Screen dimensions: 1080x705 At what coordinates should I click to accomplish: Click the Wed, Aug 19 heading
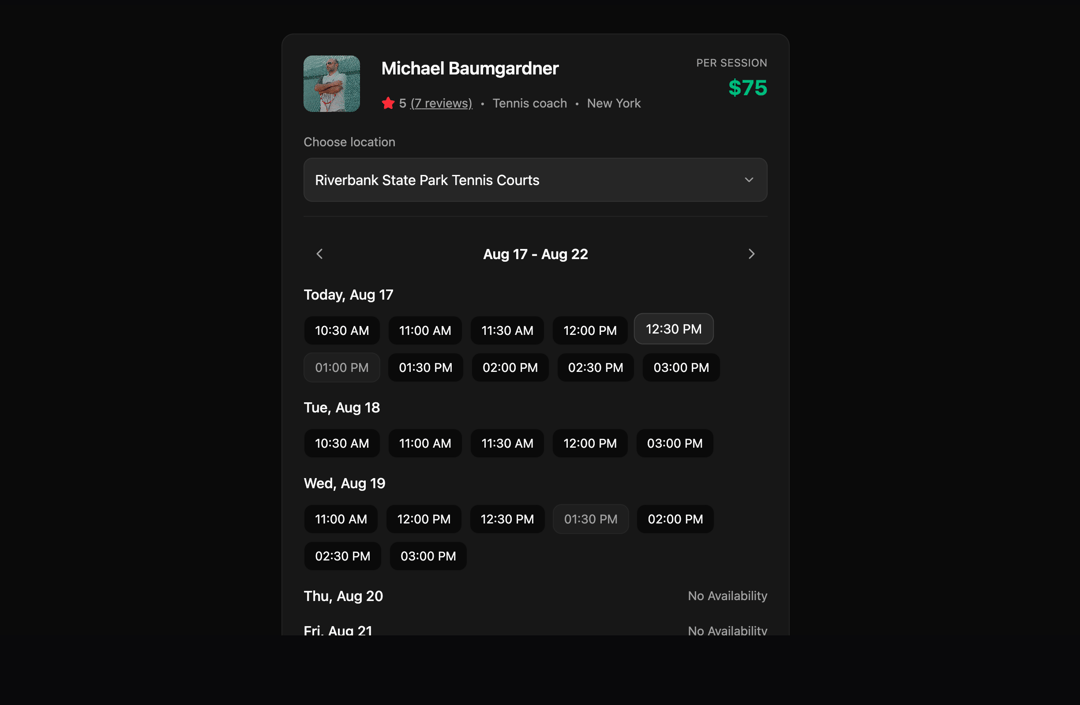344,483
